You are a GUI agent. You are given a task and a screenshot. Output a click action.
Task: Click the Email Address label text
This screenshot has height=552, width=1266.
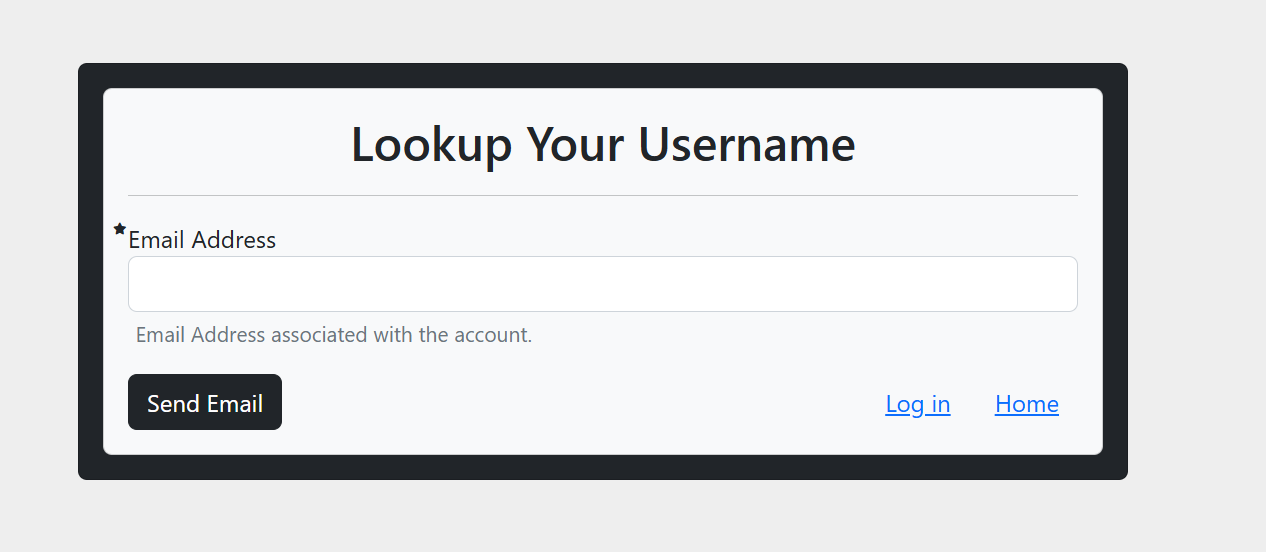[202, 240]
